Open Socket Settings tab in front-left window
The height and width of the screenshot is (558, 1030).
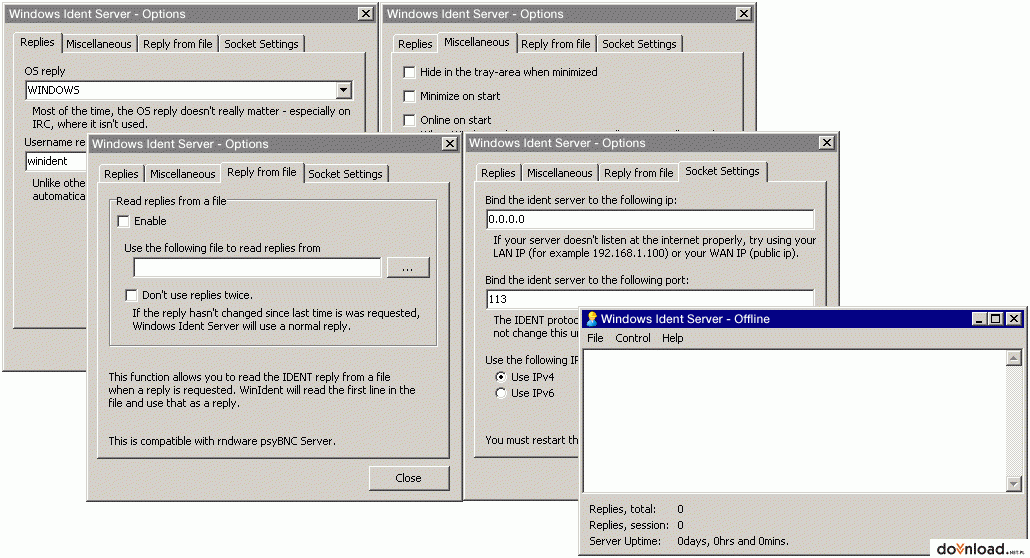tap(346, 174)
